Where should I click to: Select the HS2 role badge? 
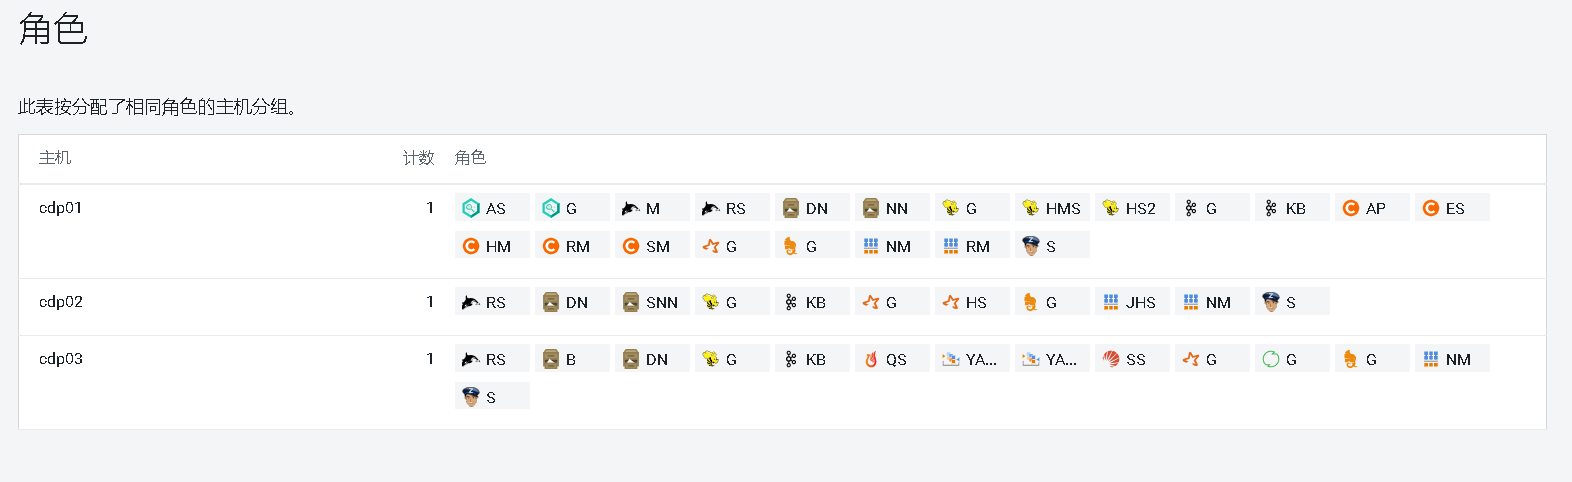[x=1131, y=208]
